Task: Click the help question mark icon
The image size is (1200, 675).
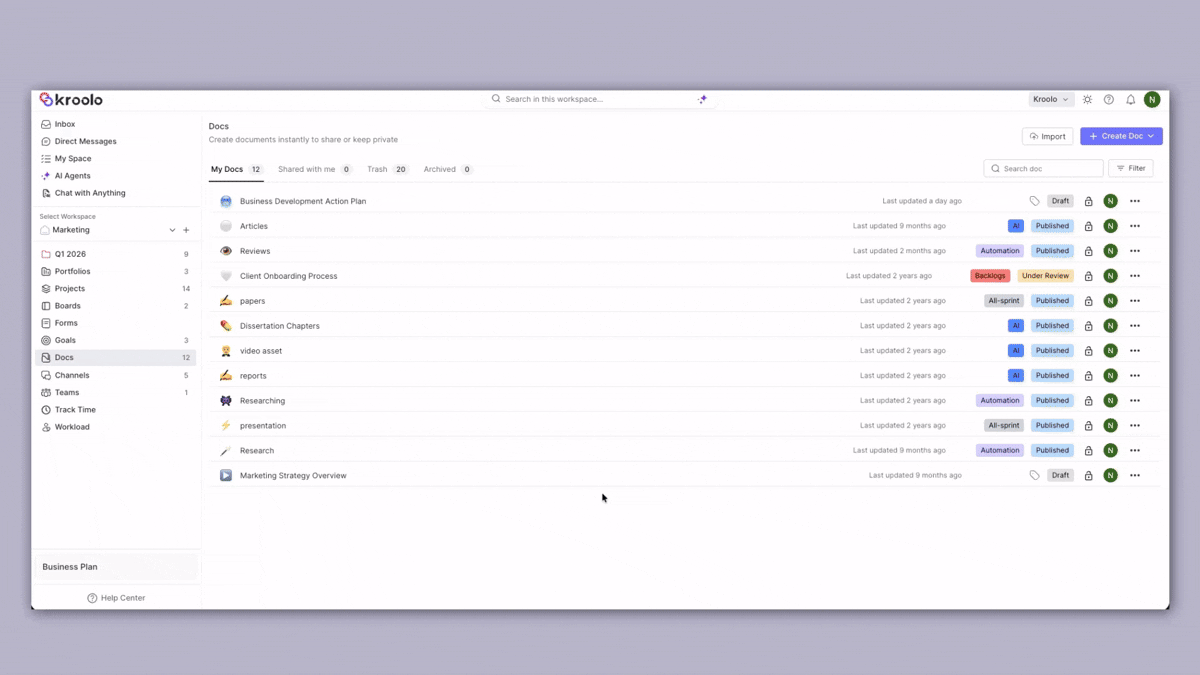Action: click(x=1108, y=99)
